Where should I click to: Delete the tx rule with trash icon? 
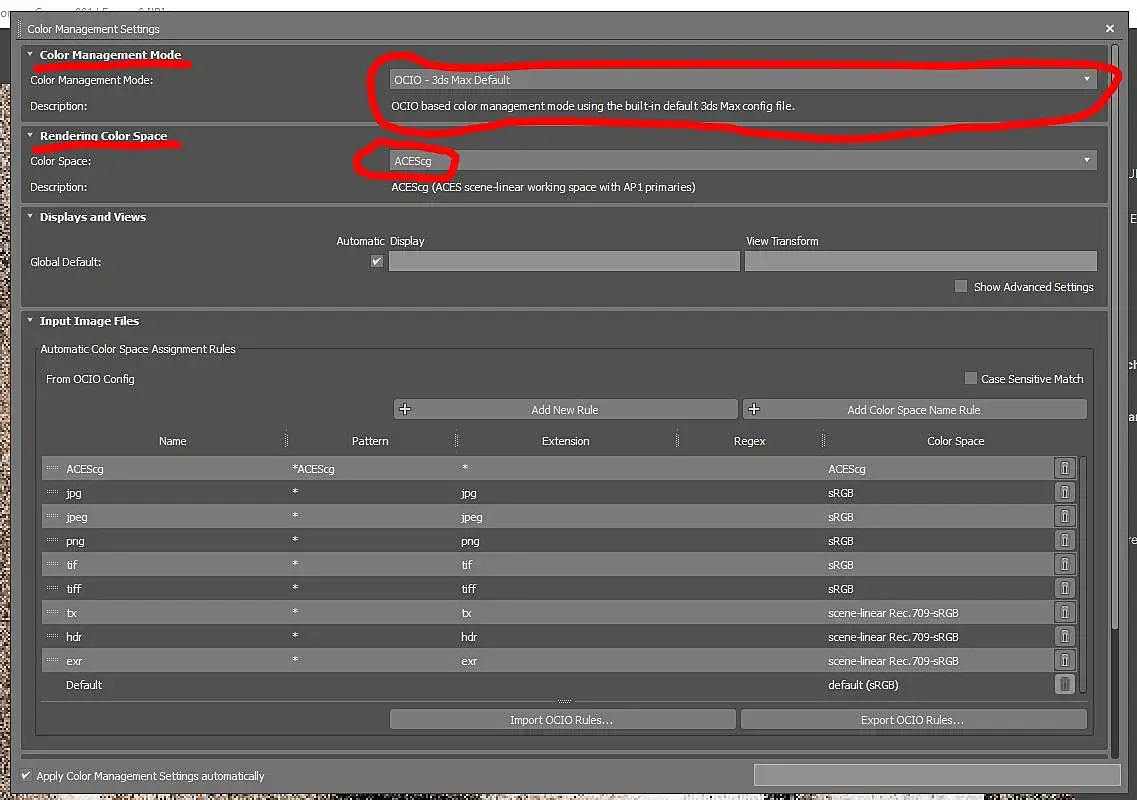point(1064,612)
